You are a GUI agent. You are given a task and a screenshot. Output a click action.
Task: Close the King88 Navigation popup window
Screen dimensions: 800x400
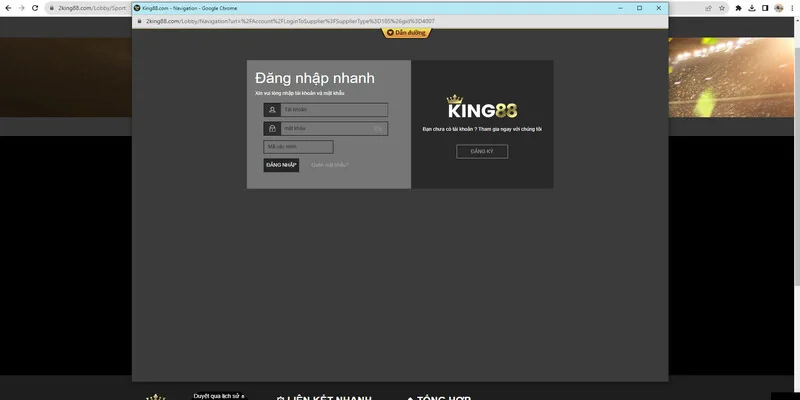point(659,8)
